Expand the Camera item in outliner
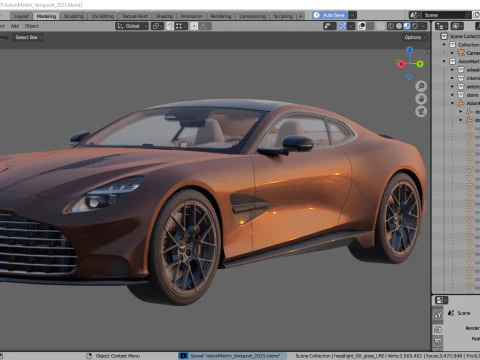The image size is (480, 360). 452,53
